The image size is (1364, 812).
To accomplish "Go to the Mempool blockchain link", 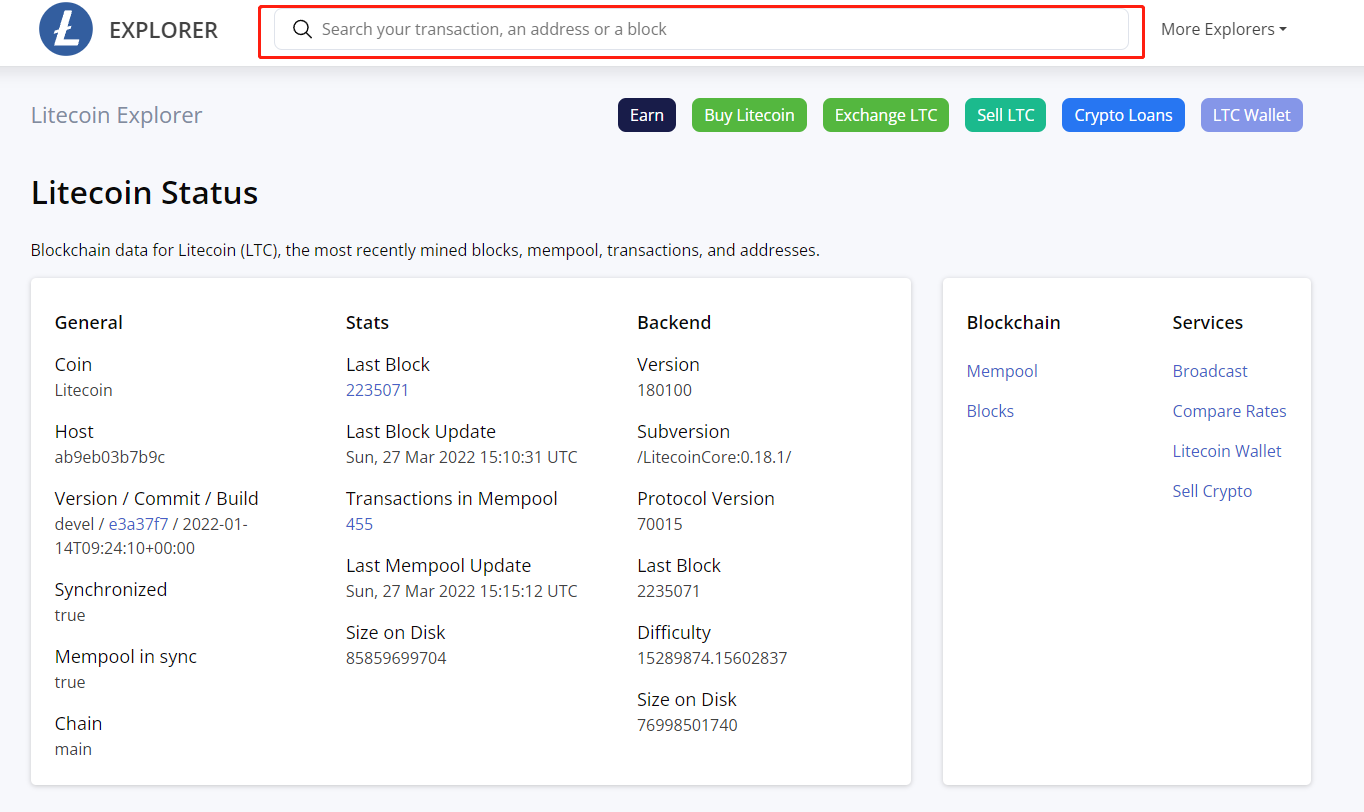I will click(x=1002, y=371).
